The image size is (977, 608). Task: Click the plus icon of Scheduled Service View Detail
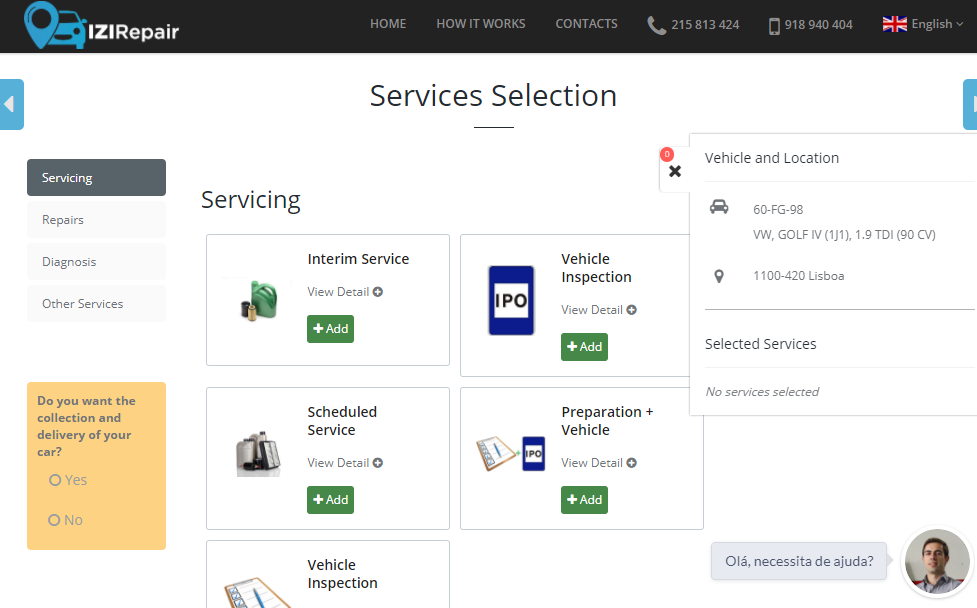378,463
